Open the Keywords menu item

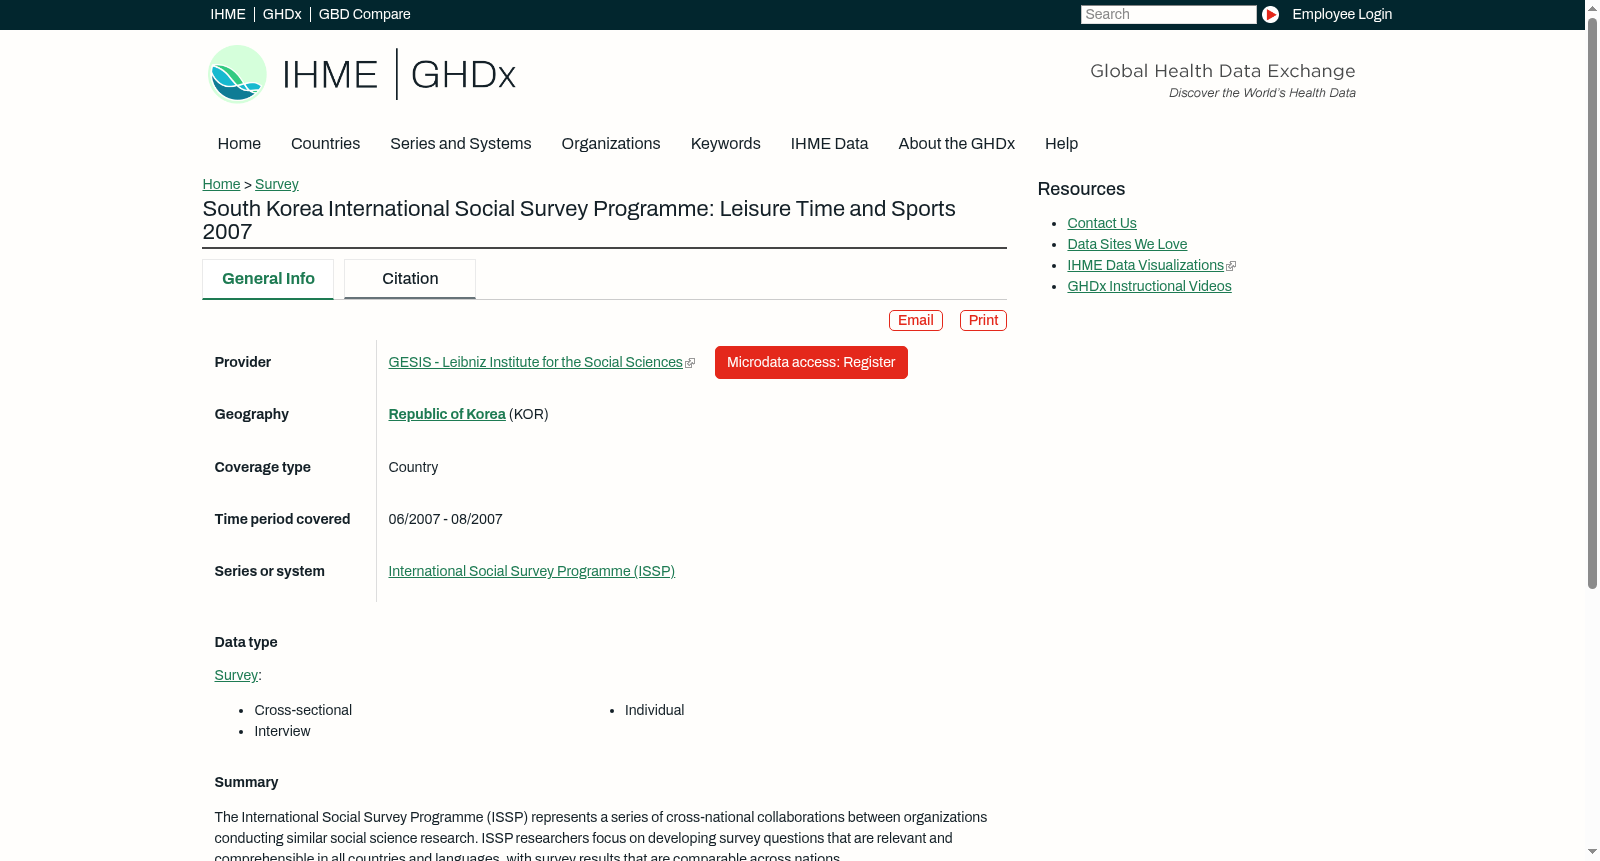tap(726, 144)
